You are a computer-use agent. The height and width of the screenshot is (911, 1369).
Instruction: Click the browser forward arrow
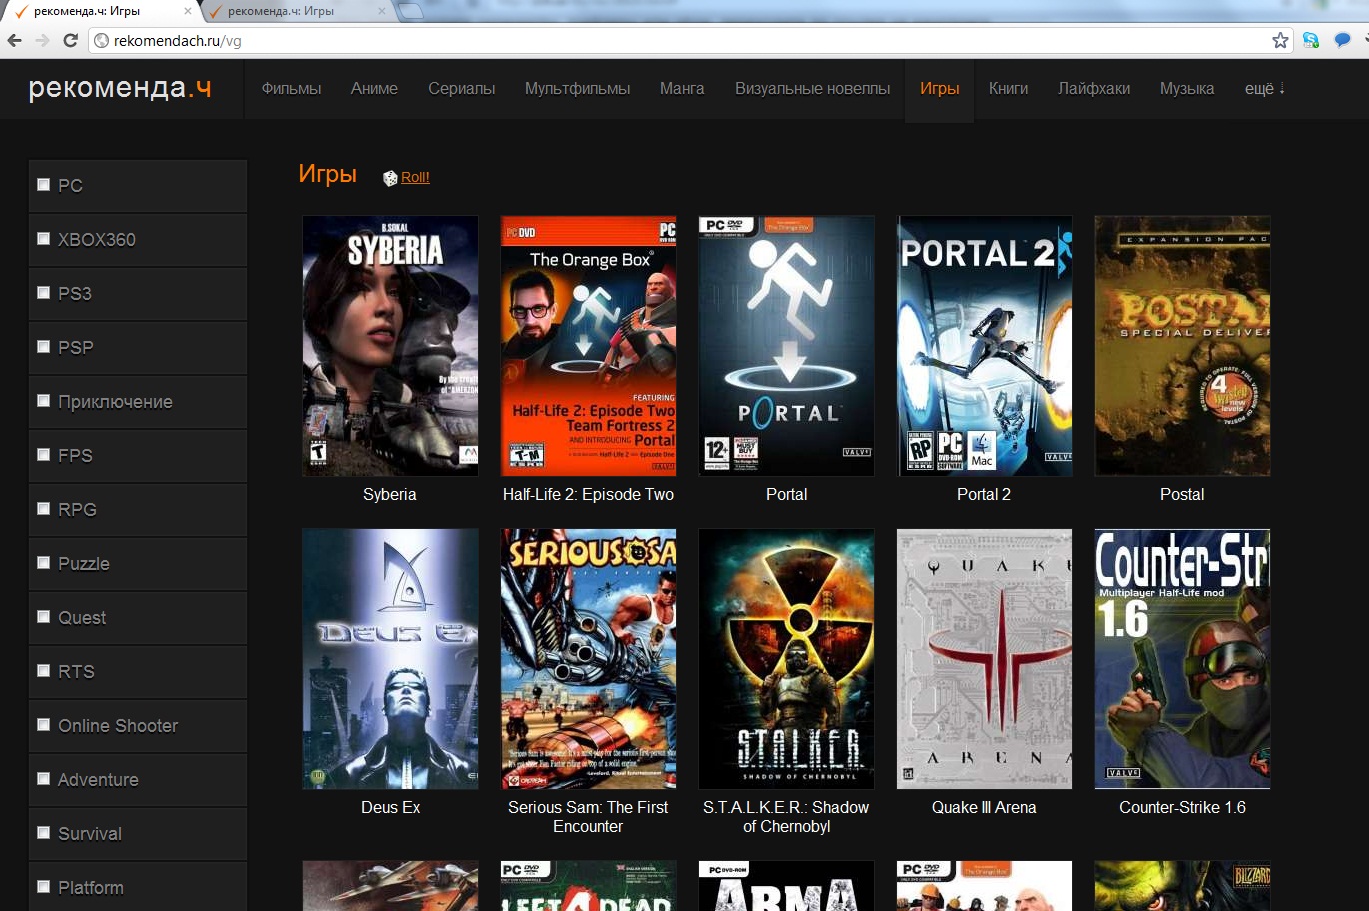(x=42, y=41)
